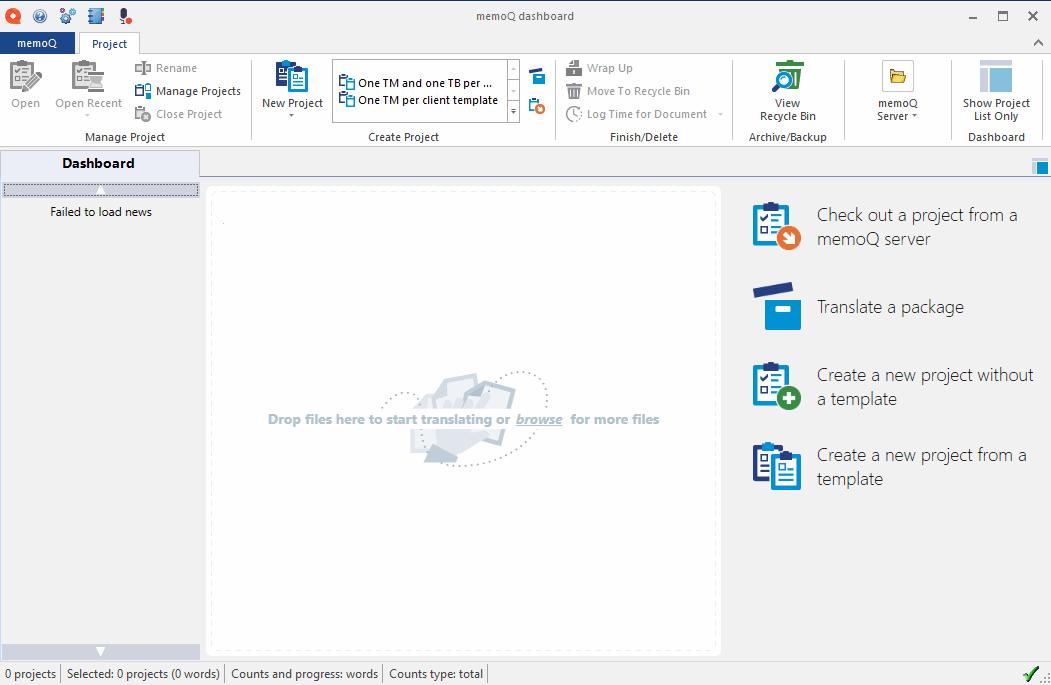
Task: Click 'Selected: 0 projects (0 words)' status entry
Action: [143, 674]
